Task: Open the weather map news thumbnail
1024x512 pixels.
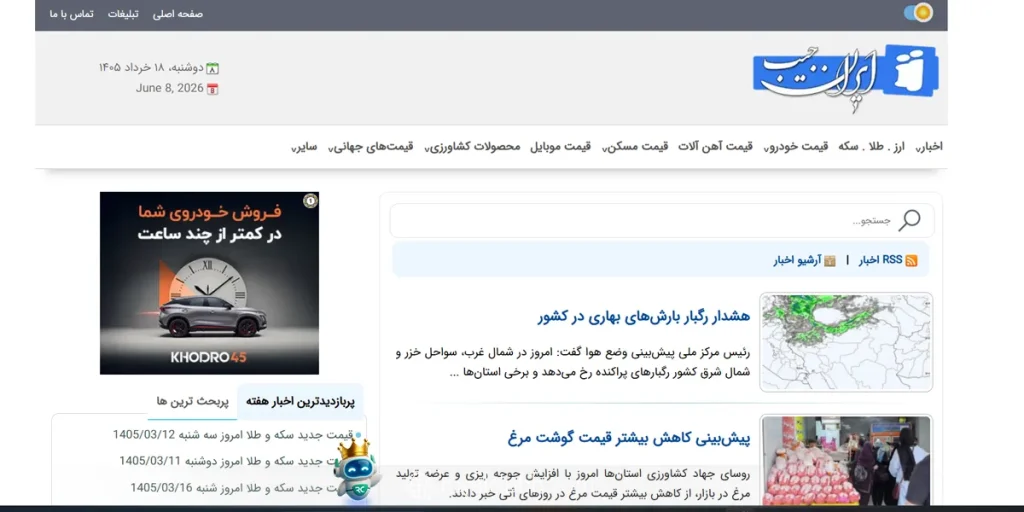Action: pos(846,342)
